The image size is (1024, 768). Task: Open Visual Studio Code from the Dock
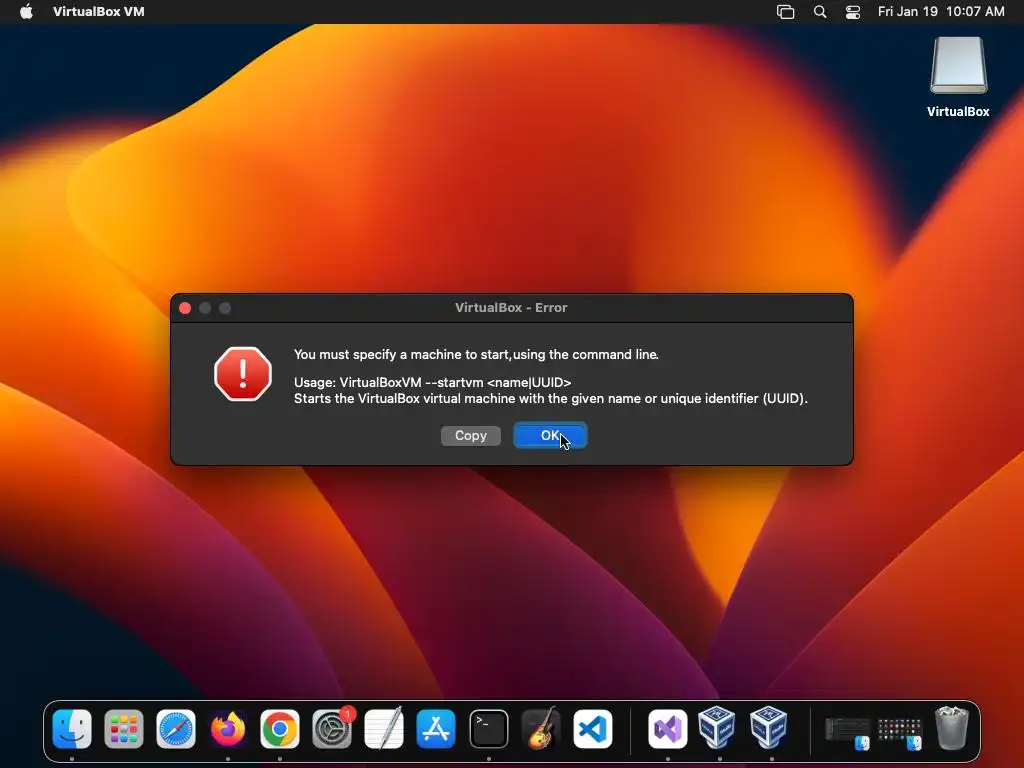[x=592, y=728]
